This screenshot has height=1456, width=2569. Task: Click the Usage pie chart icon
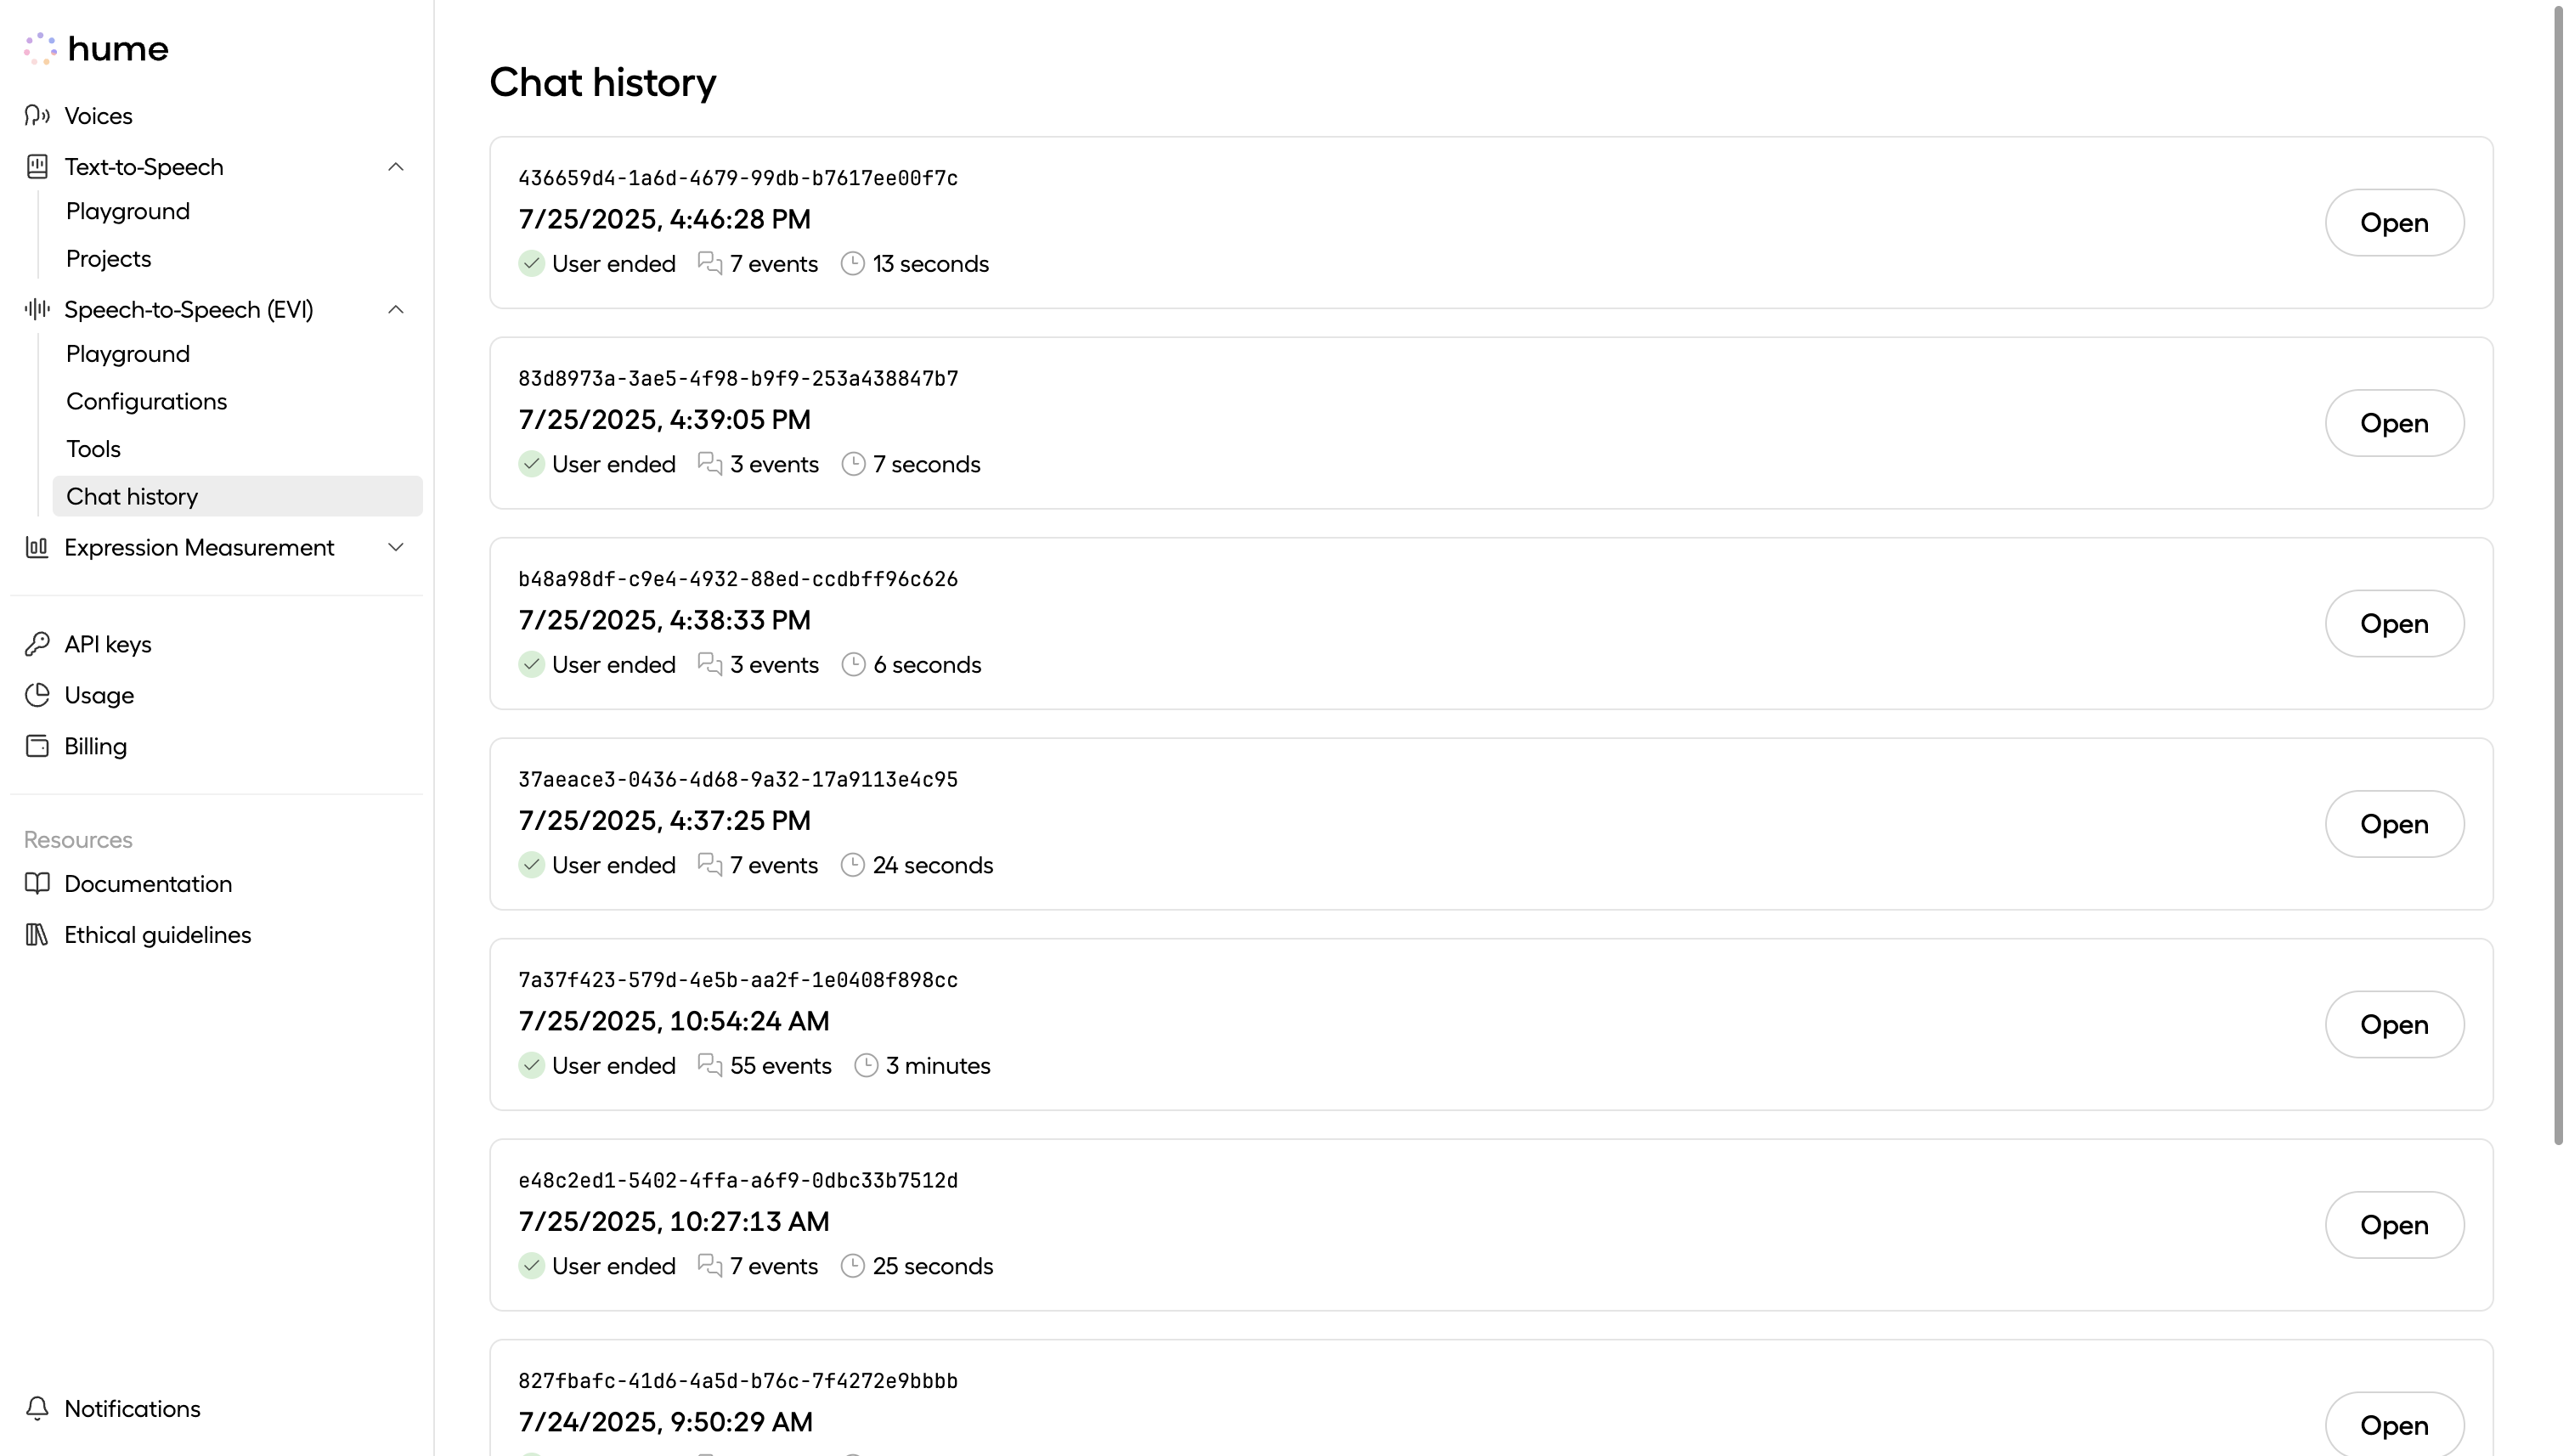point(37,695)
